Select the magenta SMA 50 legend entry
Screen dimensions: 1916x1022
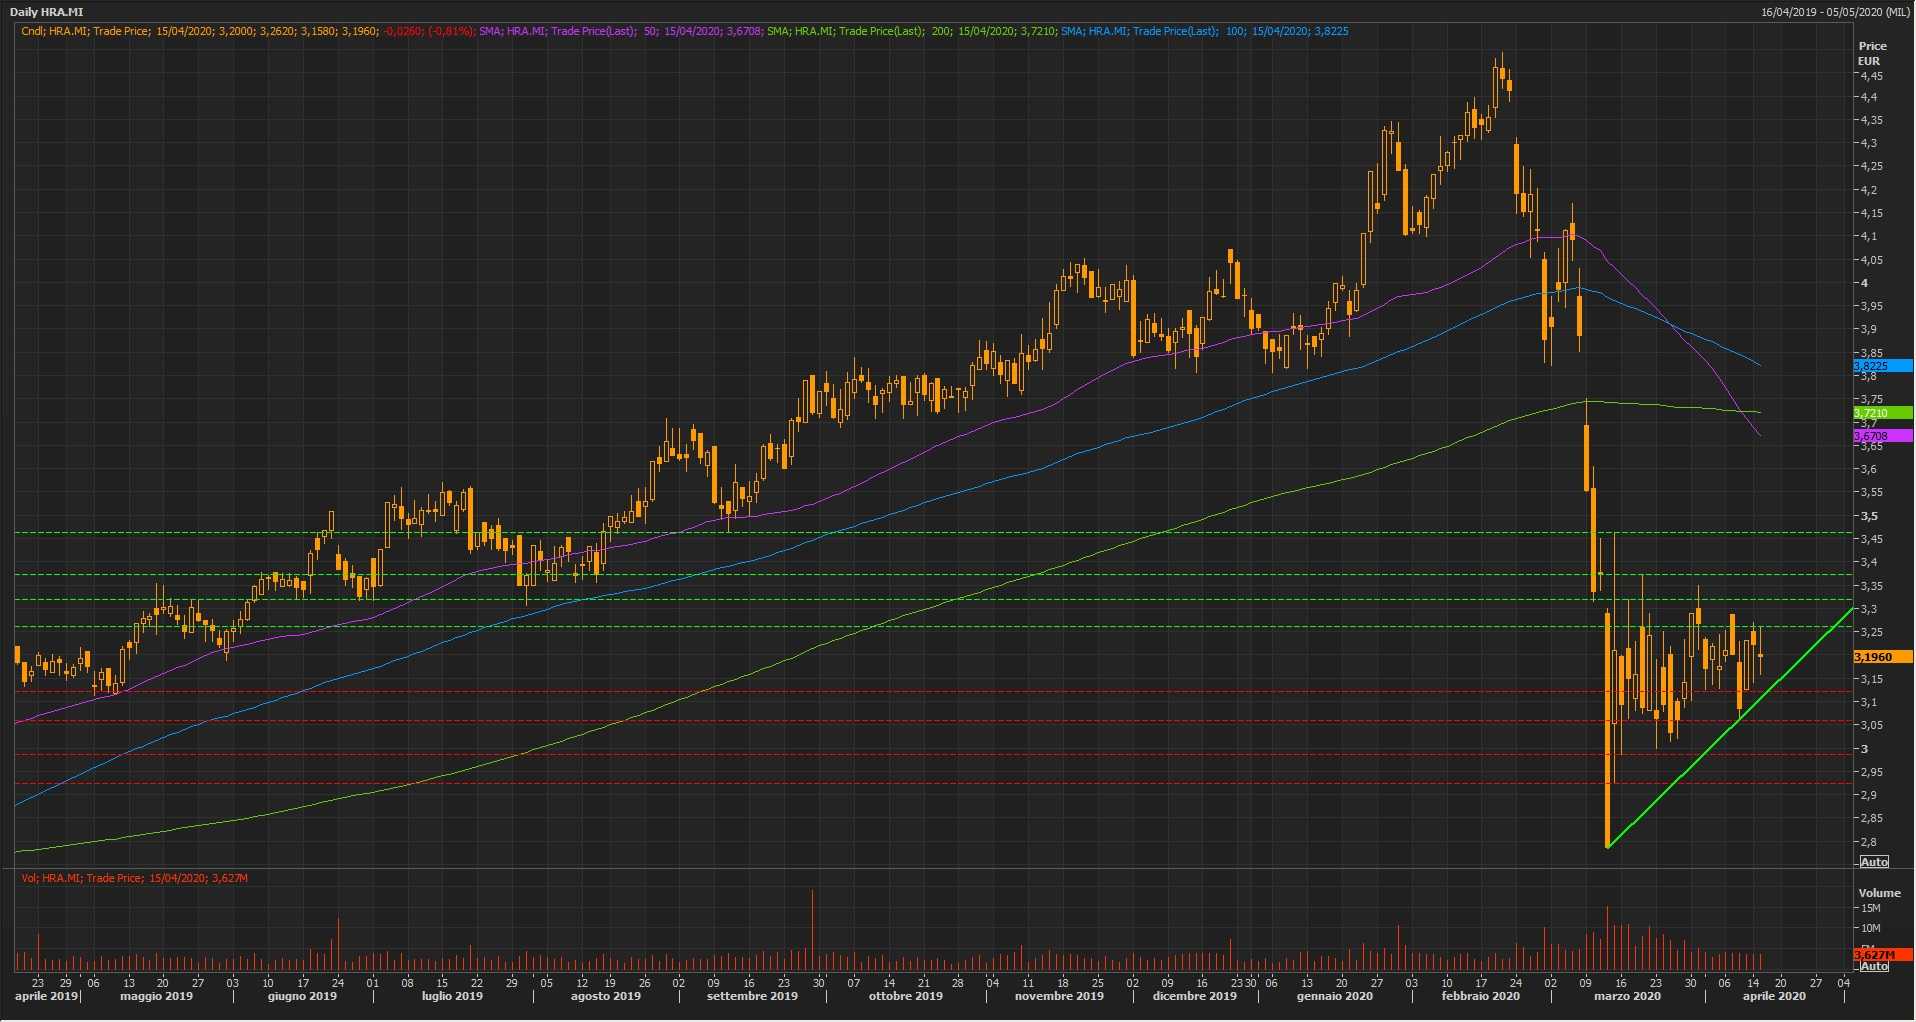tap(620, 31)
